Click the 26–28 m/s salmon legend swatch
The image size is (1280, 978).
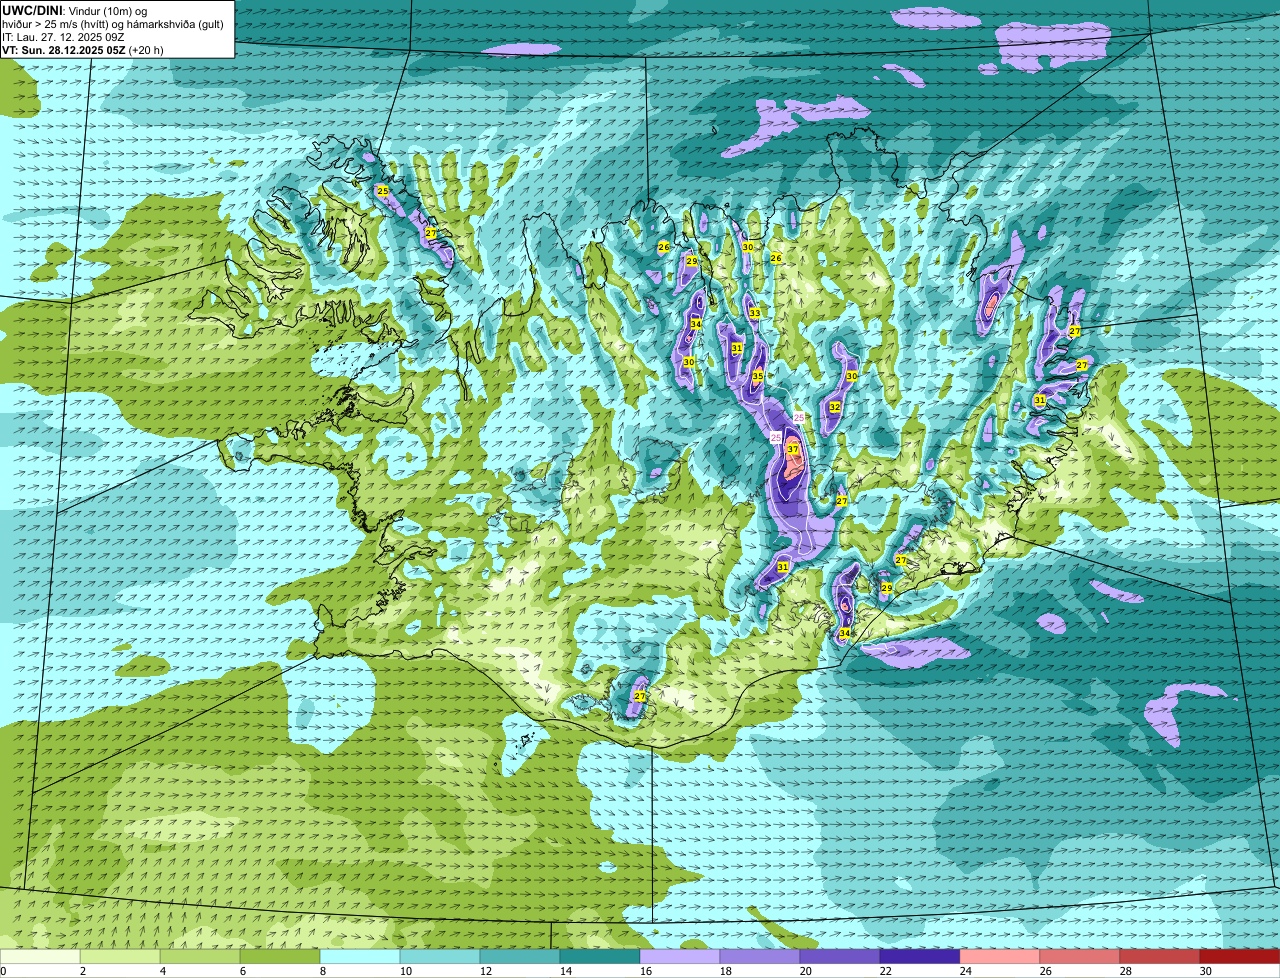[1080, 956]
